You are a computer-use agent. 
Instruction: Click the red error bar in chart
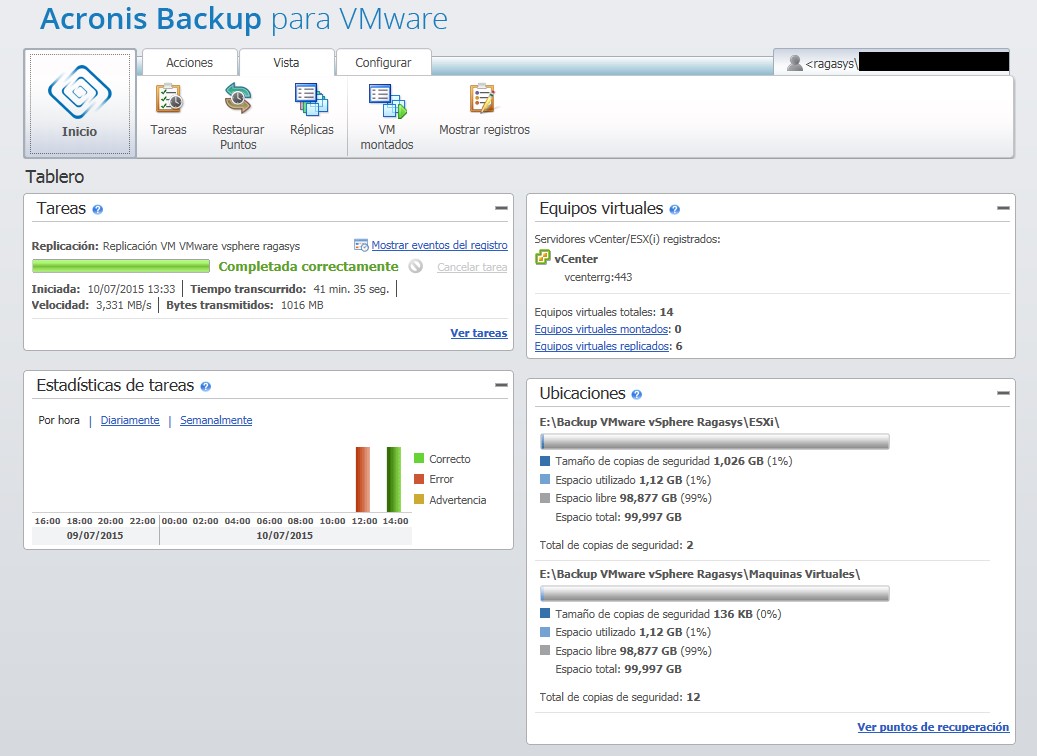[x=363, y=480]
